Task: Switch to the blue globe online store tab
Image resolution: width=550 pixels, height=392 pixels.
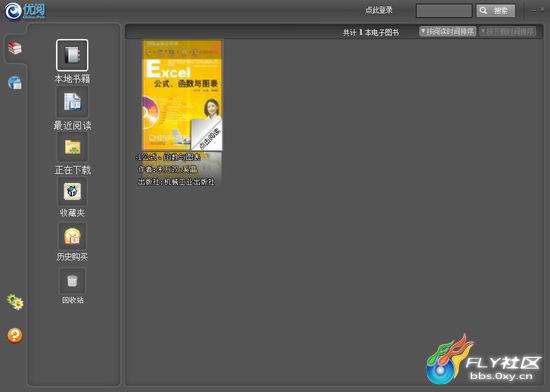Action: pos(15,82)
